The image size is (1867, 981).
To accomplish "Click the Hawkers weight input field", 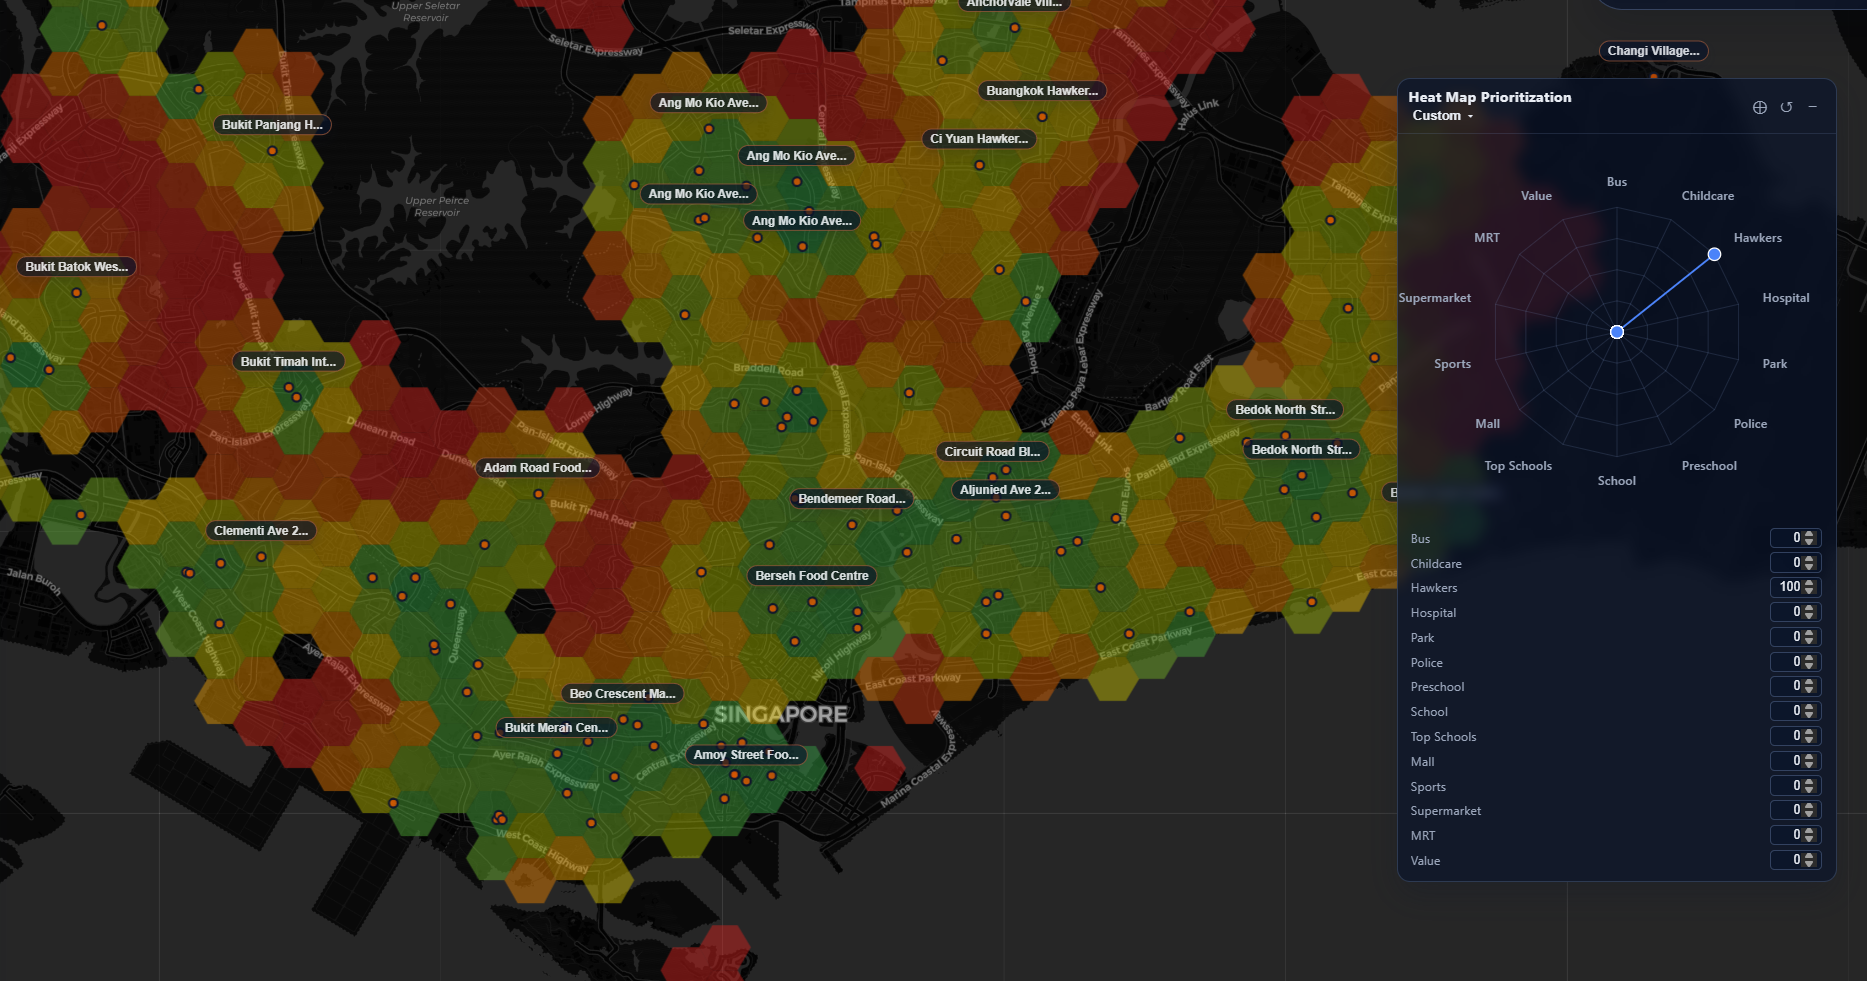I will coord(1787,587).
